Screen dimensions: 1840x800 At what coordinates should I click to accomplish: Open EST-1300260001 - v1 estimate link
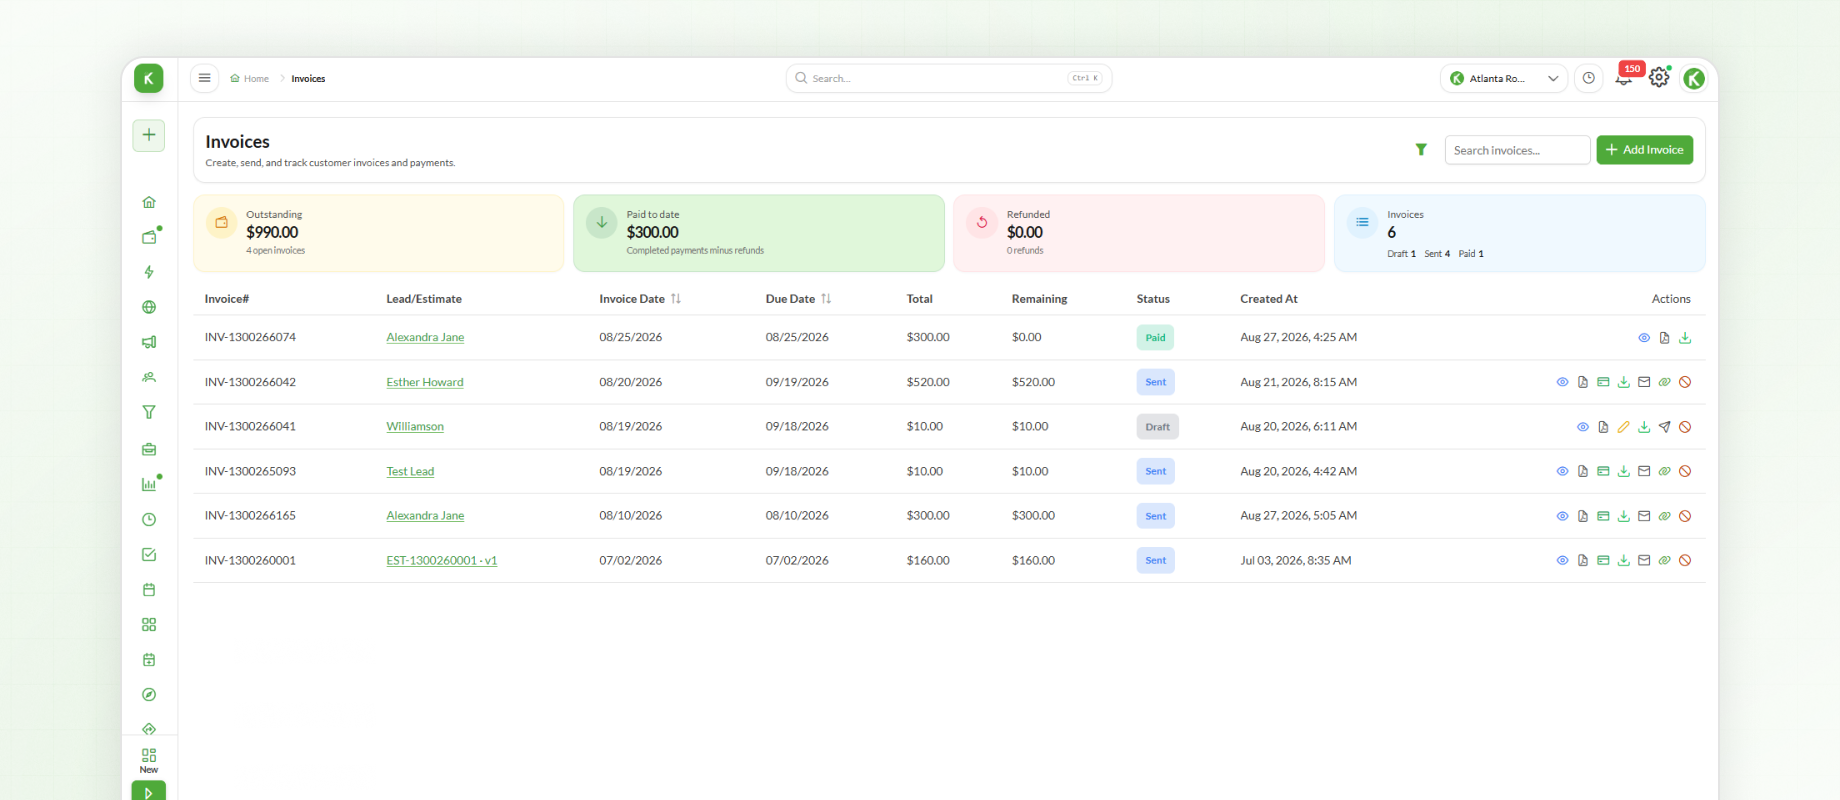coord(442,561)
